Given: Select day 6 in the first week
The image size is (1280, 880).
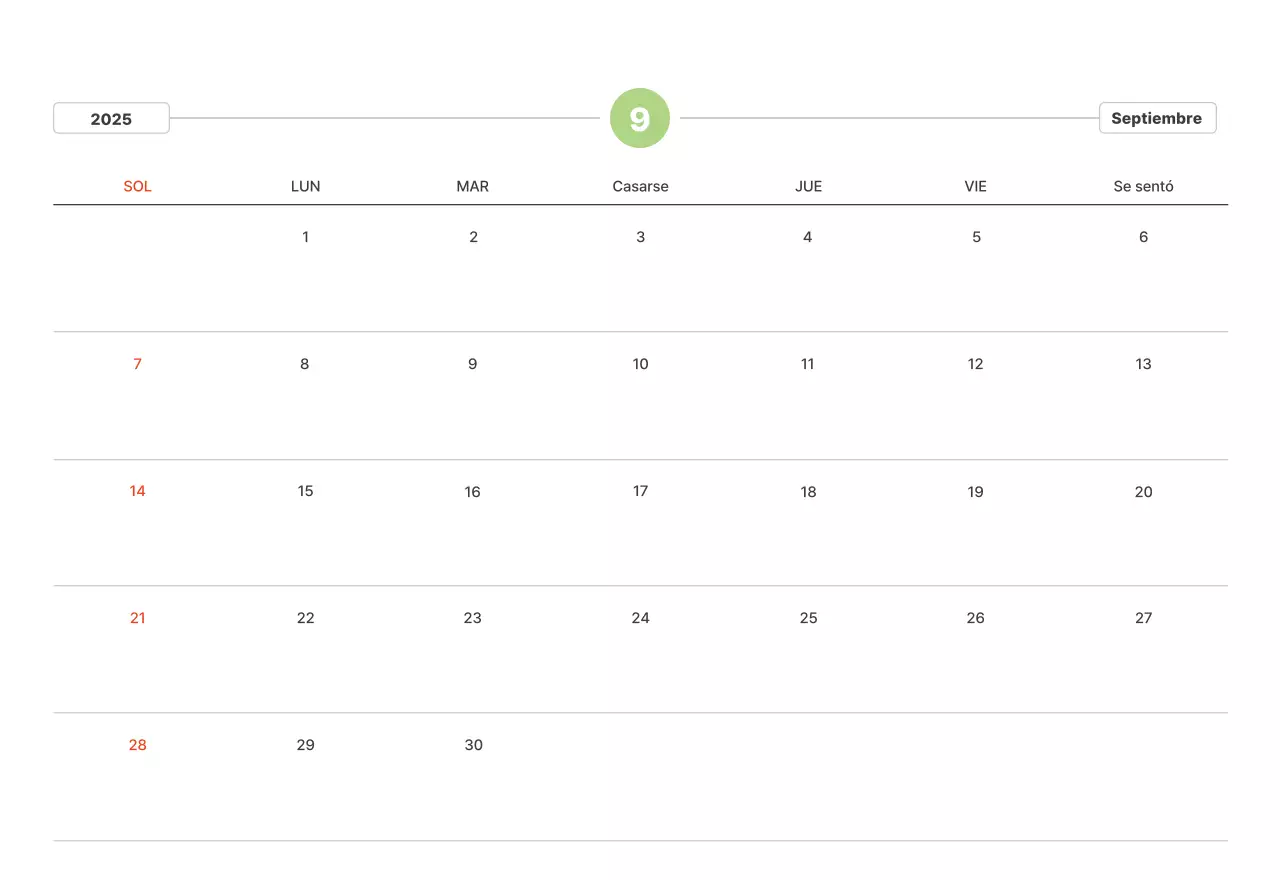Looking at the screenshot, I should coord(1143,237).
